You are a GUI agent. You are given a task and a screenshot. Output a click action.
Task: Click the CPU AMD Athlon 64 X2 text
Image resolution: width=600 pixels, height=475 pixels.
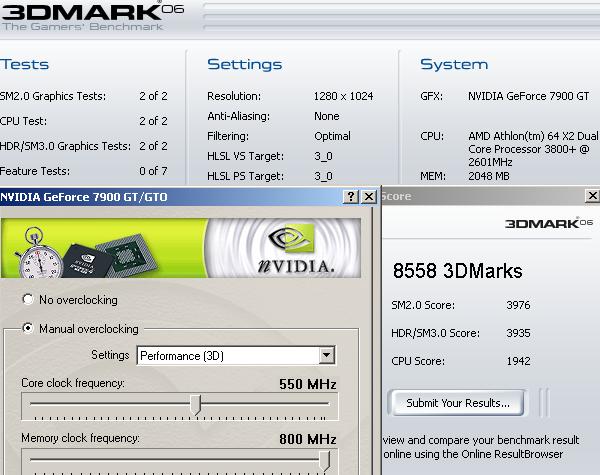[x=533, y=149]
